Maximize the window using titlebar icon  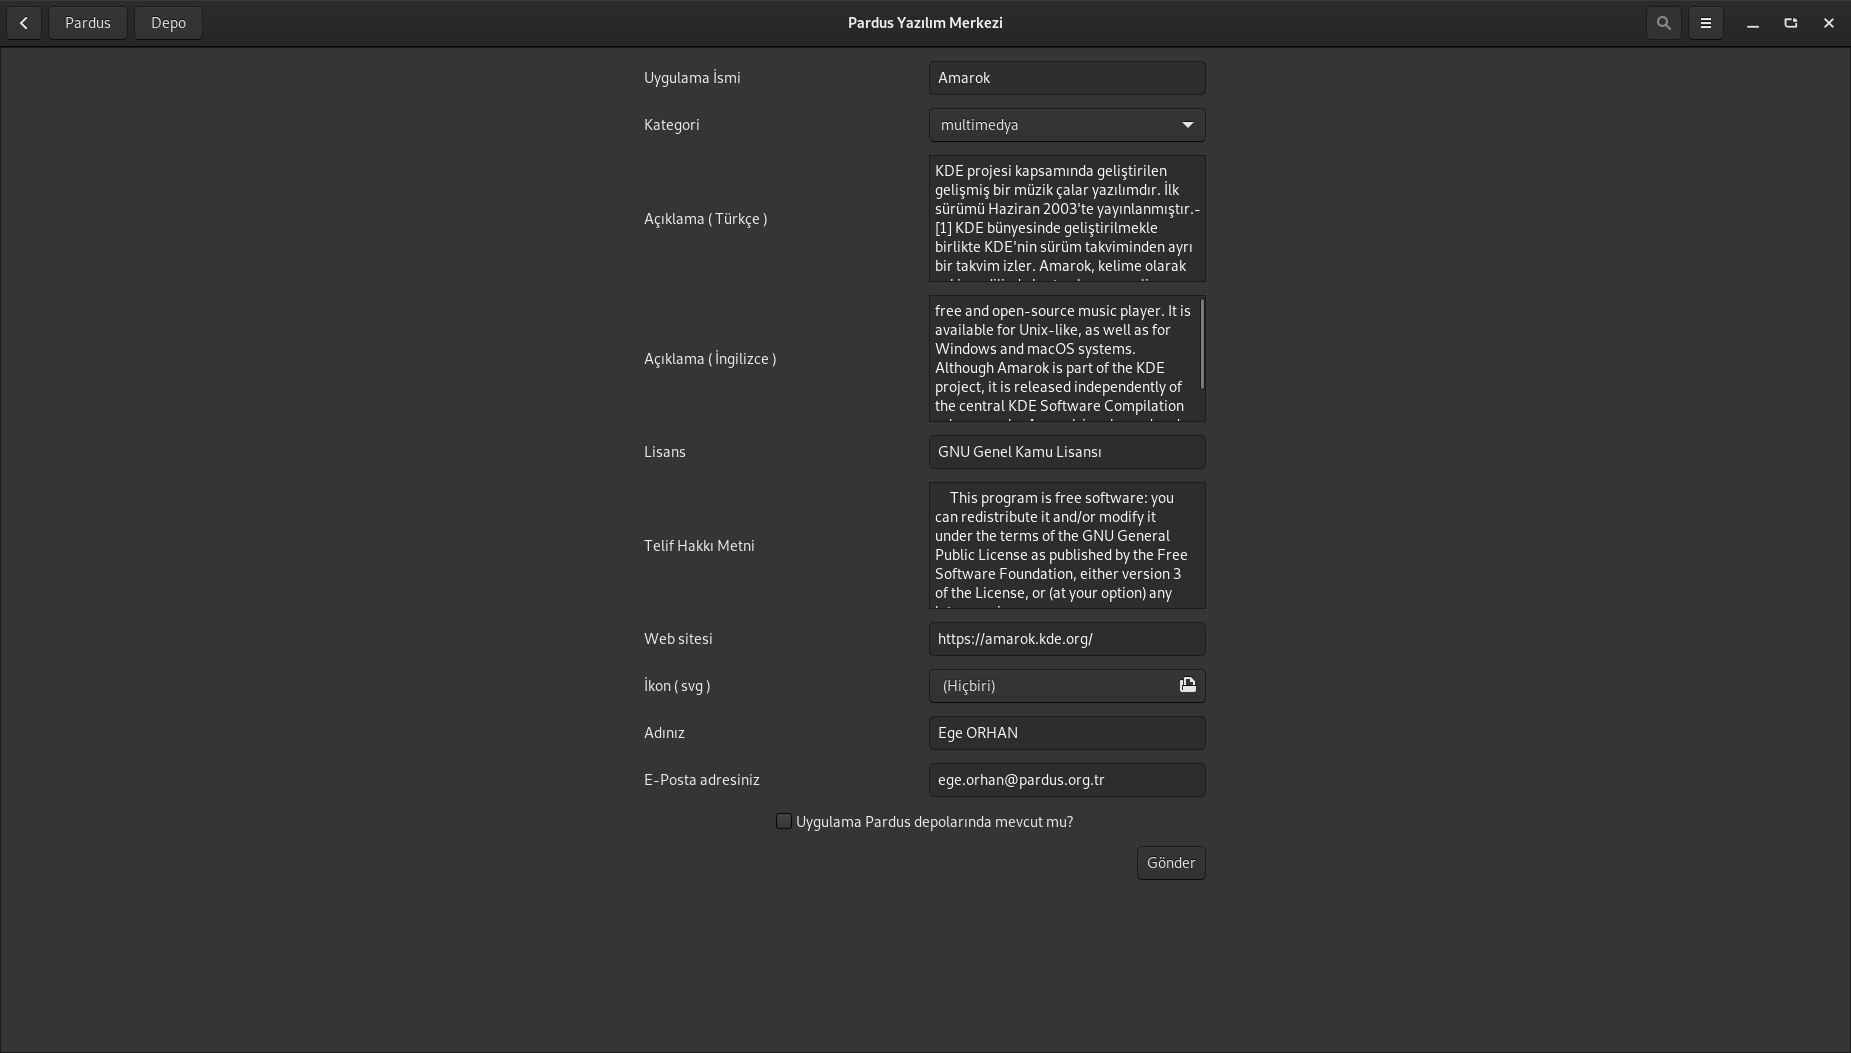click(1790, 23)
